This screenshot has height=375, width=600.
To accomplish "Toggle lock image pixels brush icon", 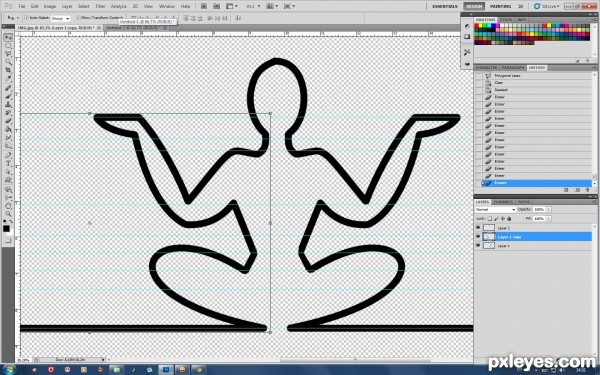I will (x=496, y=218).
